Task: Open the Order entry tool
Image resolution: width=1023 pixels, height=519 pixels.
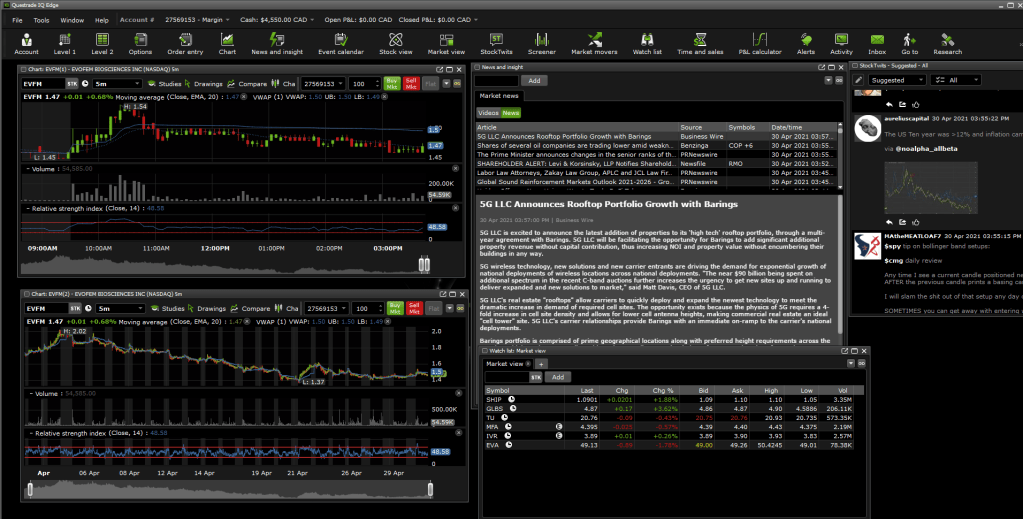Action: [x=186, y=44]
